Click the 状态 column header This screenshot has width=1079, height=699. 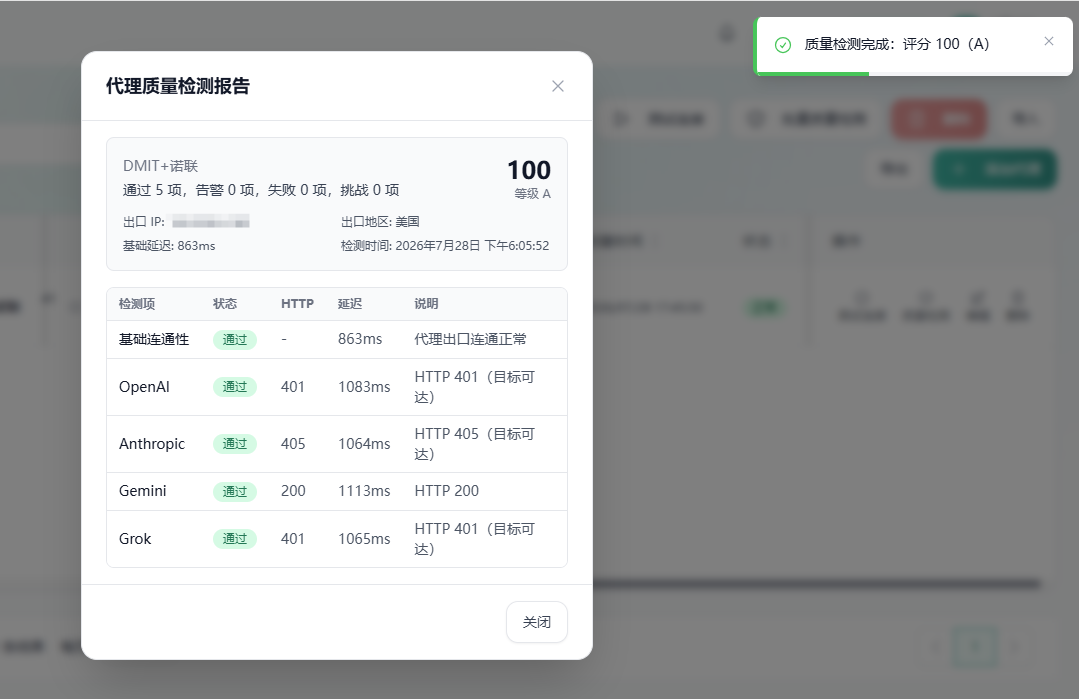pos(224,303)
